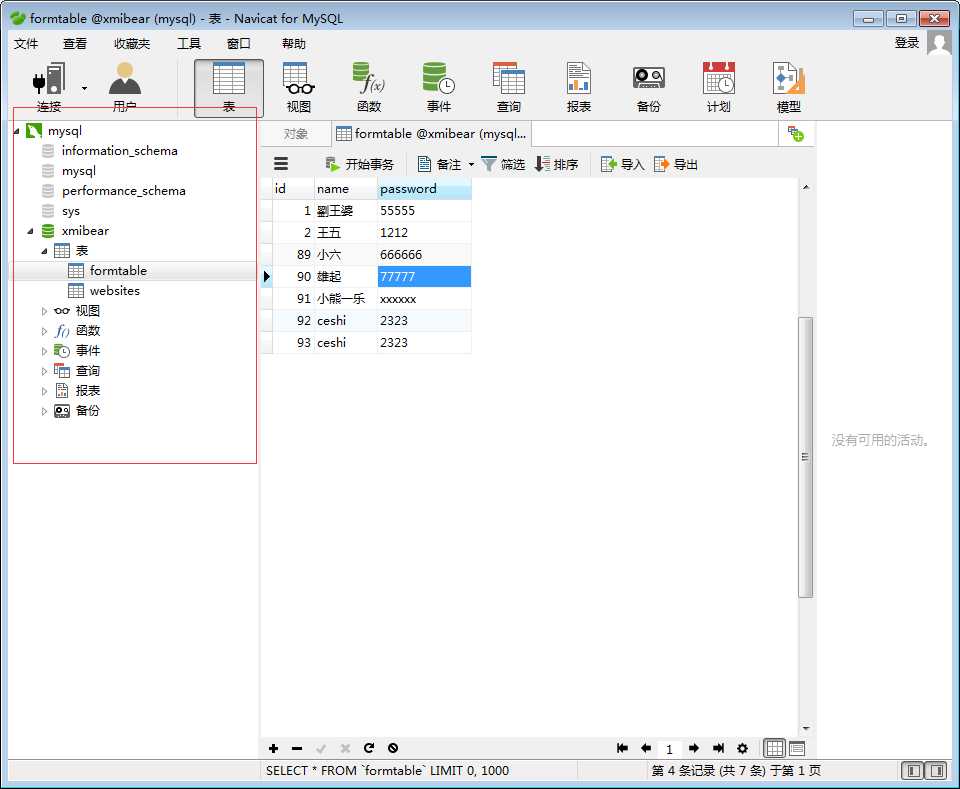Open the record limit settings gear
Screen dimensions: 960x789
(x=742, y=748)
